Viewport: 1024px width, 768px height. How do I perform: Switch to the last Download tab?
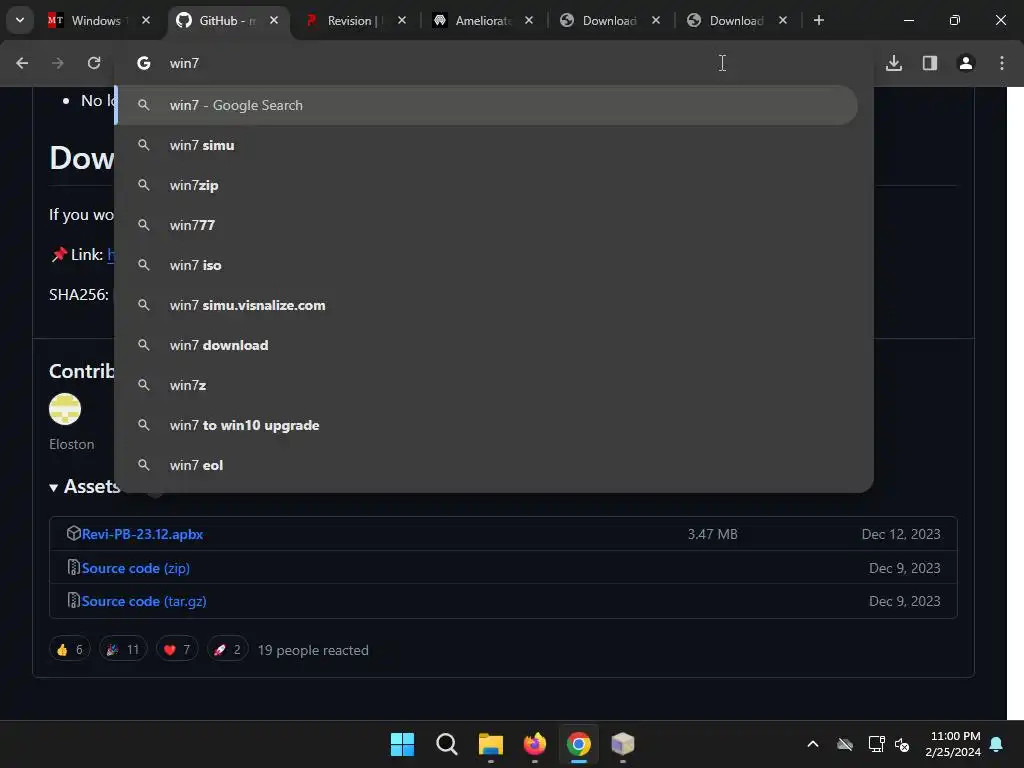tap(736, 20)
